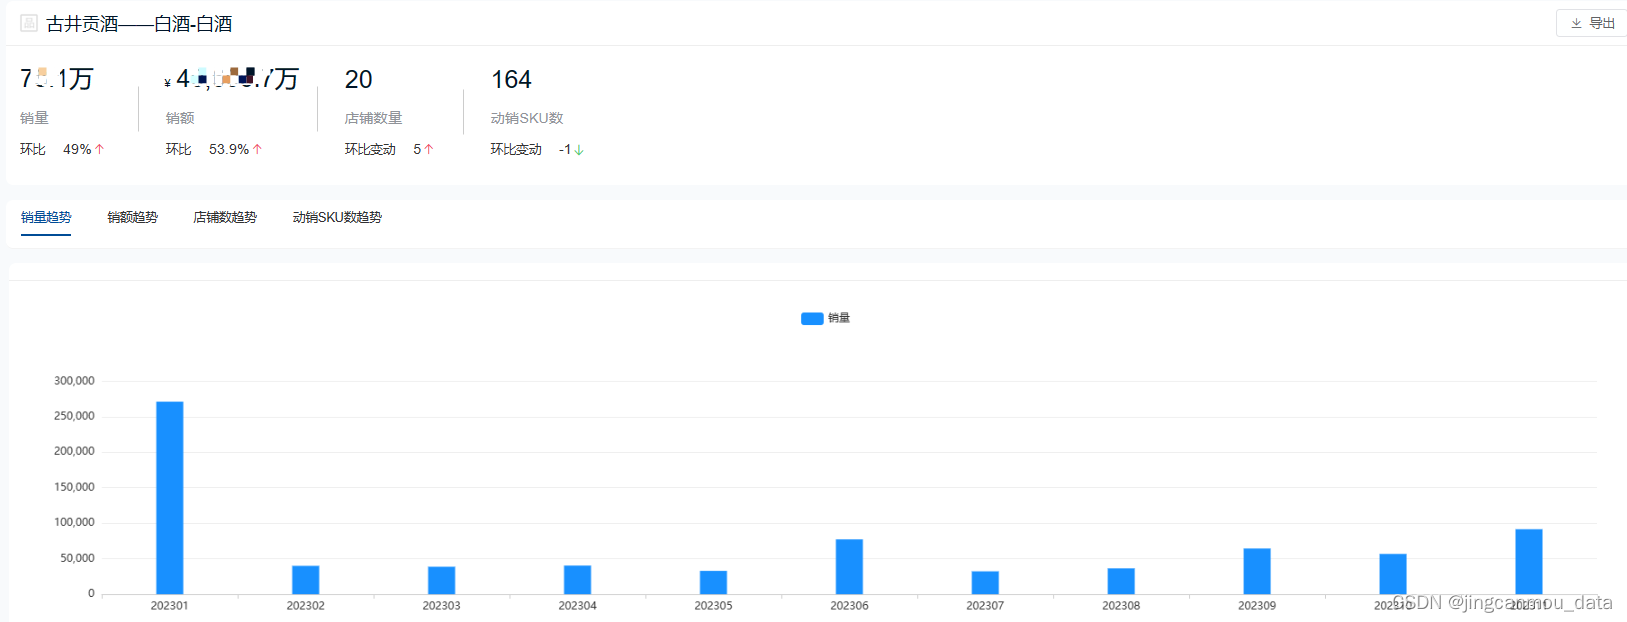Select the 202304 bar in chart
The height and width of the screenshot is (622, 1627).
tap(578, 580)
